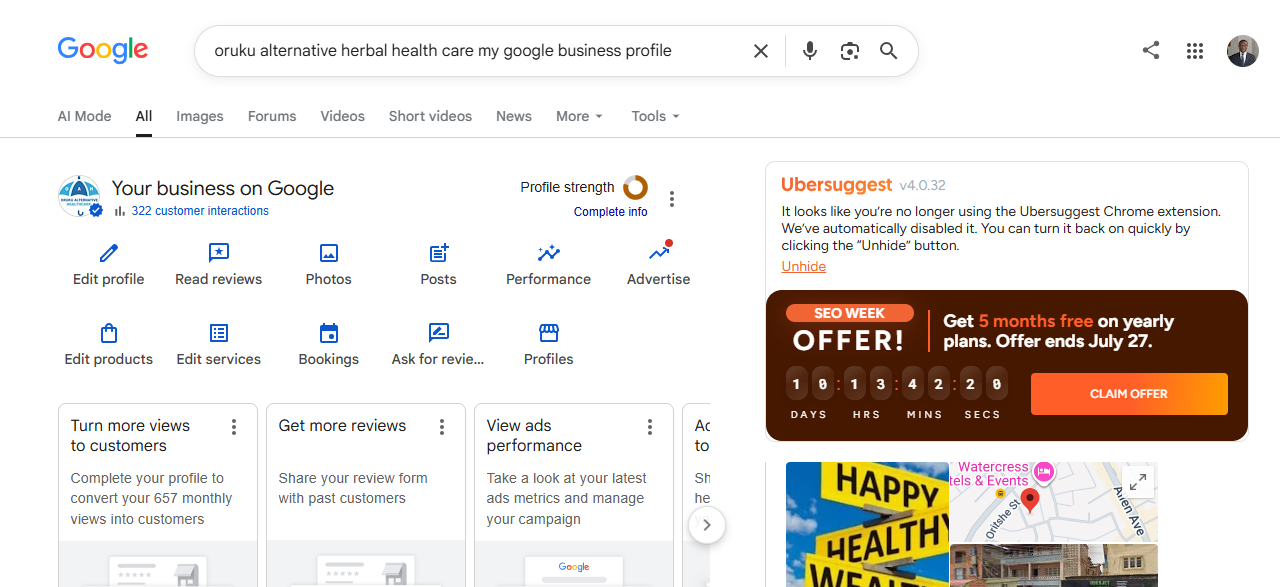Open the Happy Healthy sign photo
This screenshot has height=587, width=1280.
(x=867, y=524)
